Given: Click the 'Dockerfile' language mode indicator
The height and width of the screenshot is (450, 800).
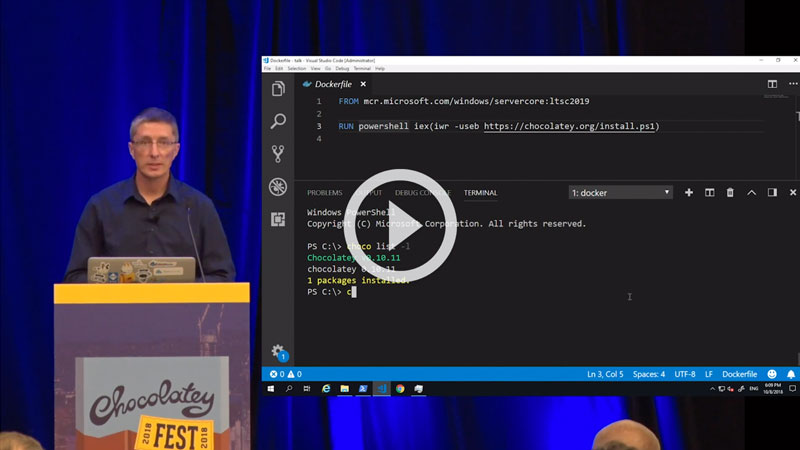Looking at the screenshot, I should coord(739,374).
